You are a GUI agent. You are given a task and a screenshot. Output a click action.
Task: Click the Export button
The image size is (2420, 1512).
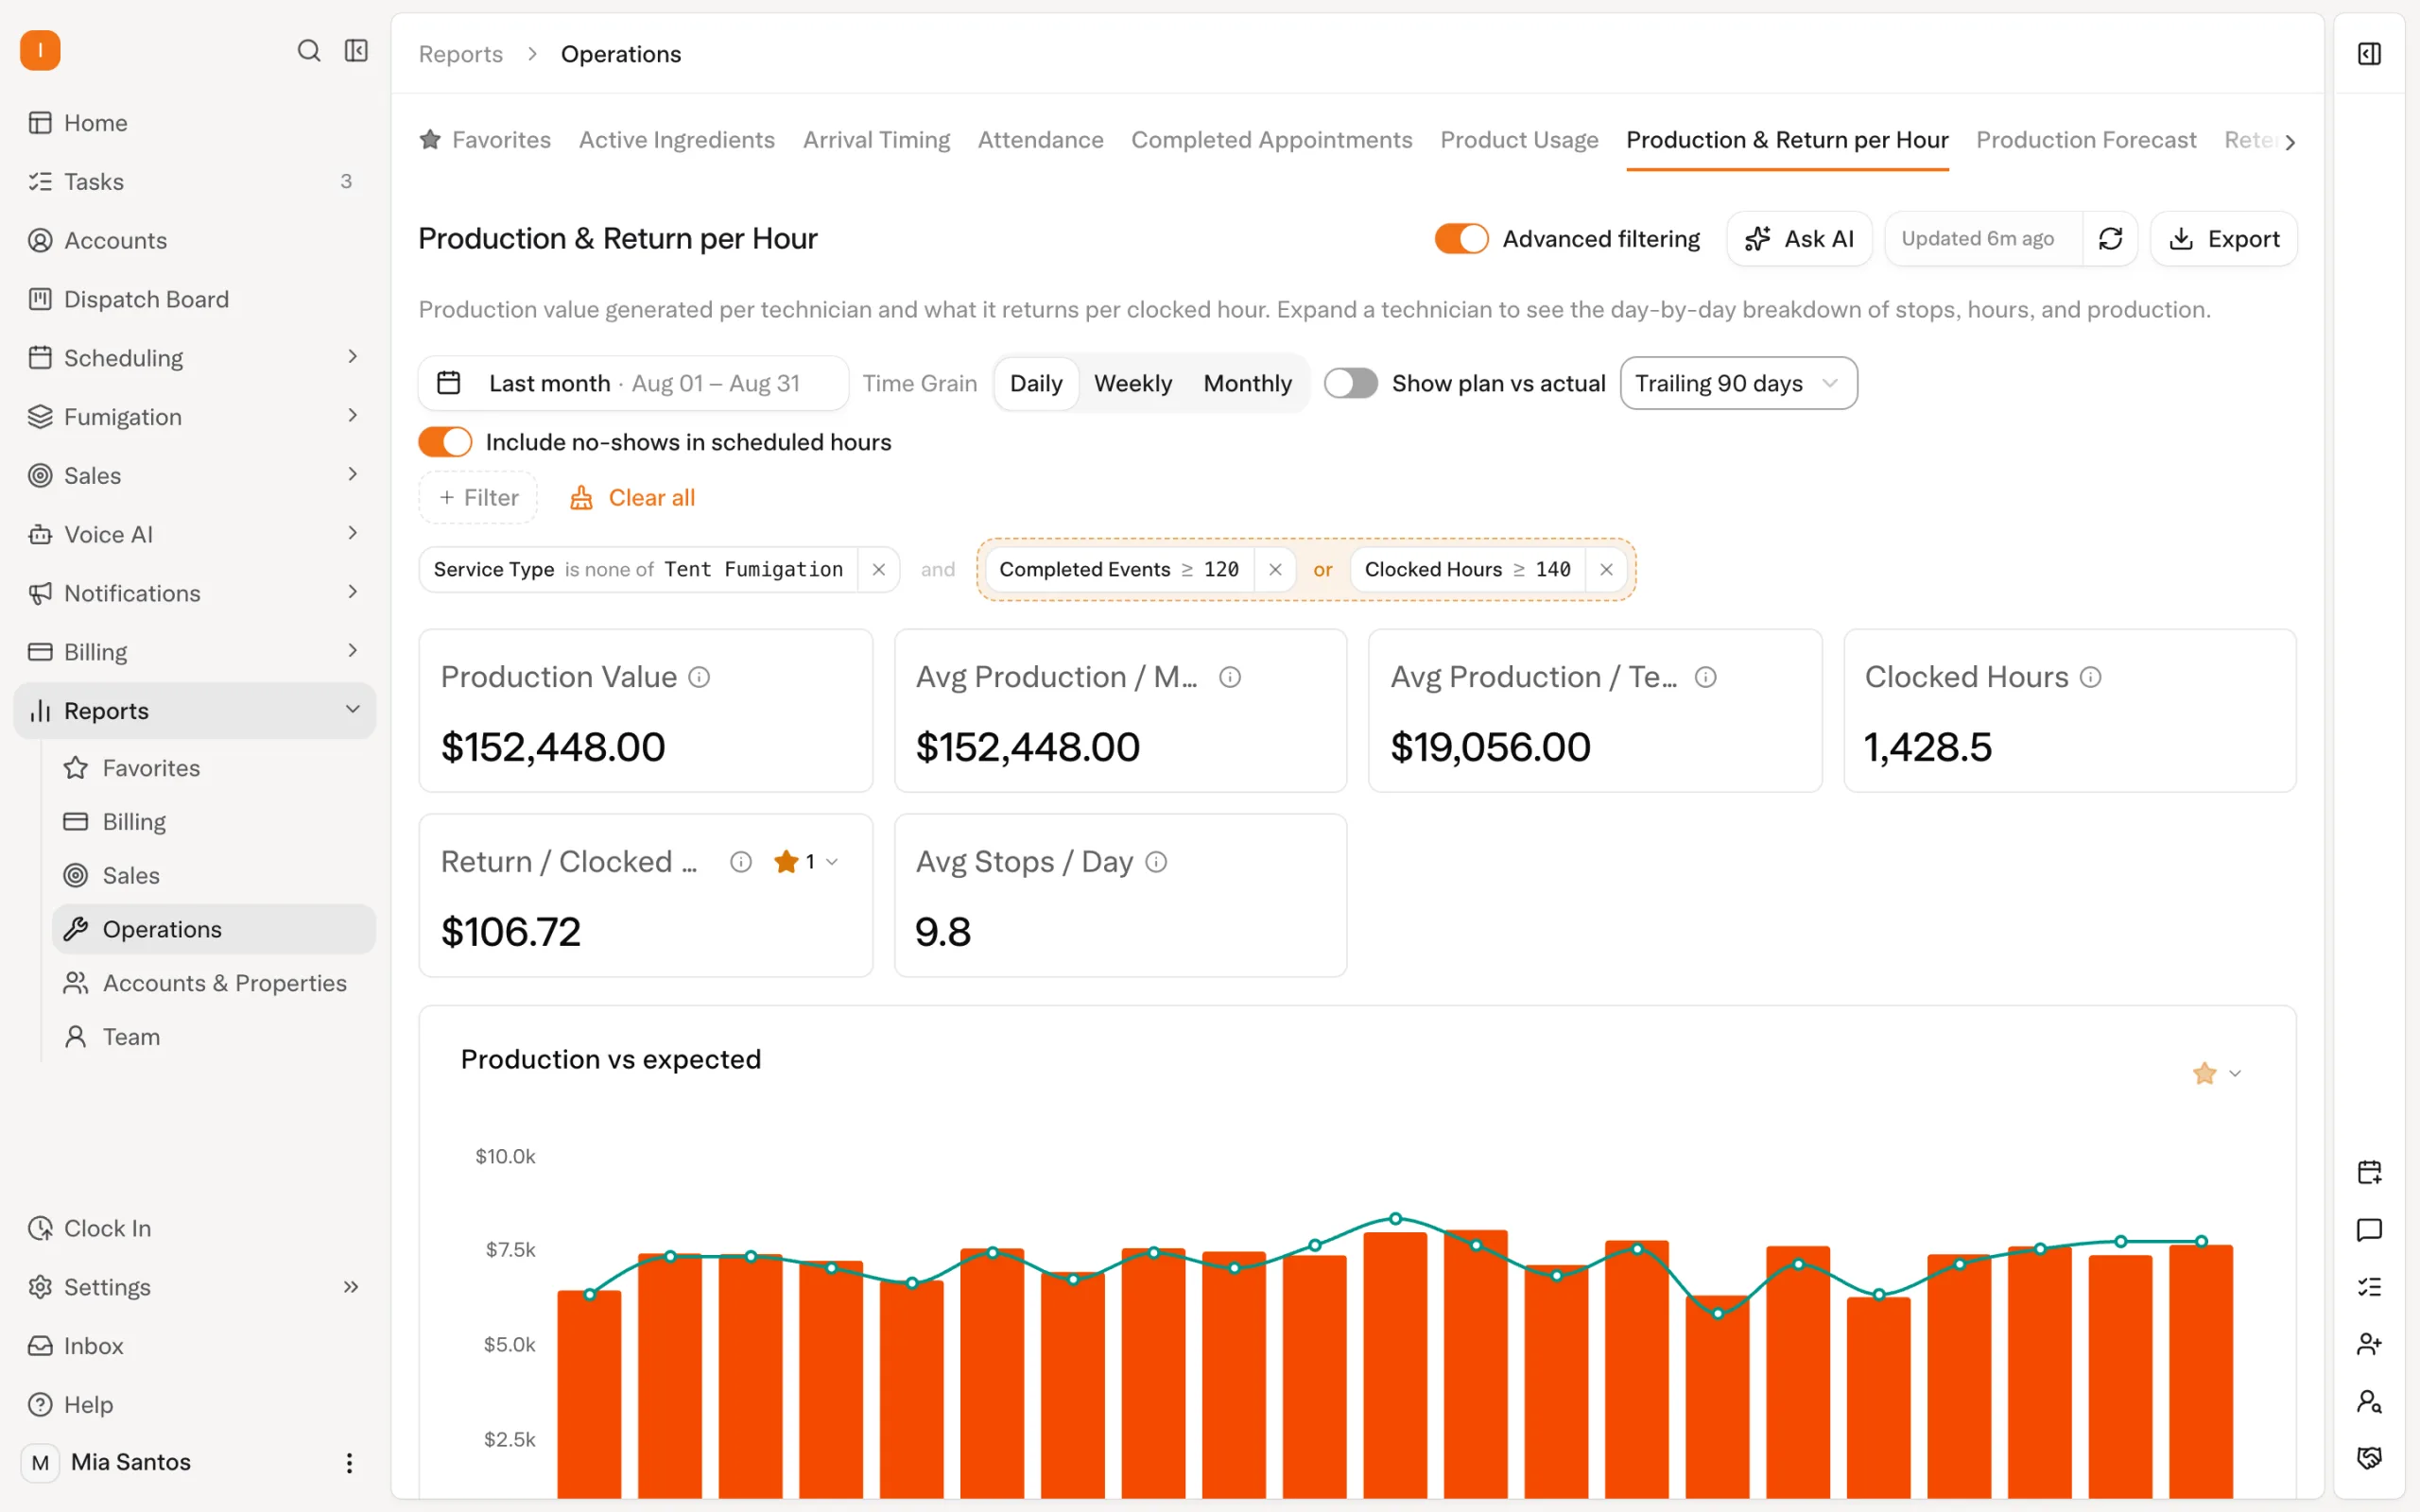pyautogui.click(x=2223, y=239)
